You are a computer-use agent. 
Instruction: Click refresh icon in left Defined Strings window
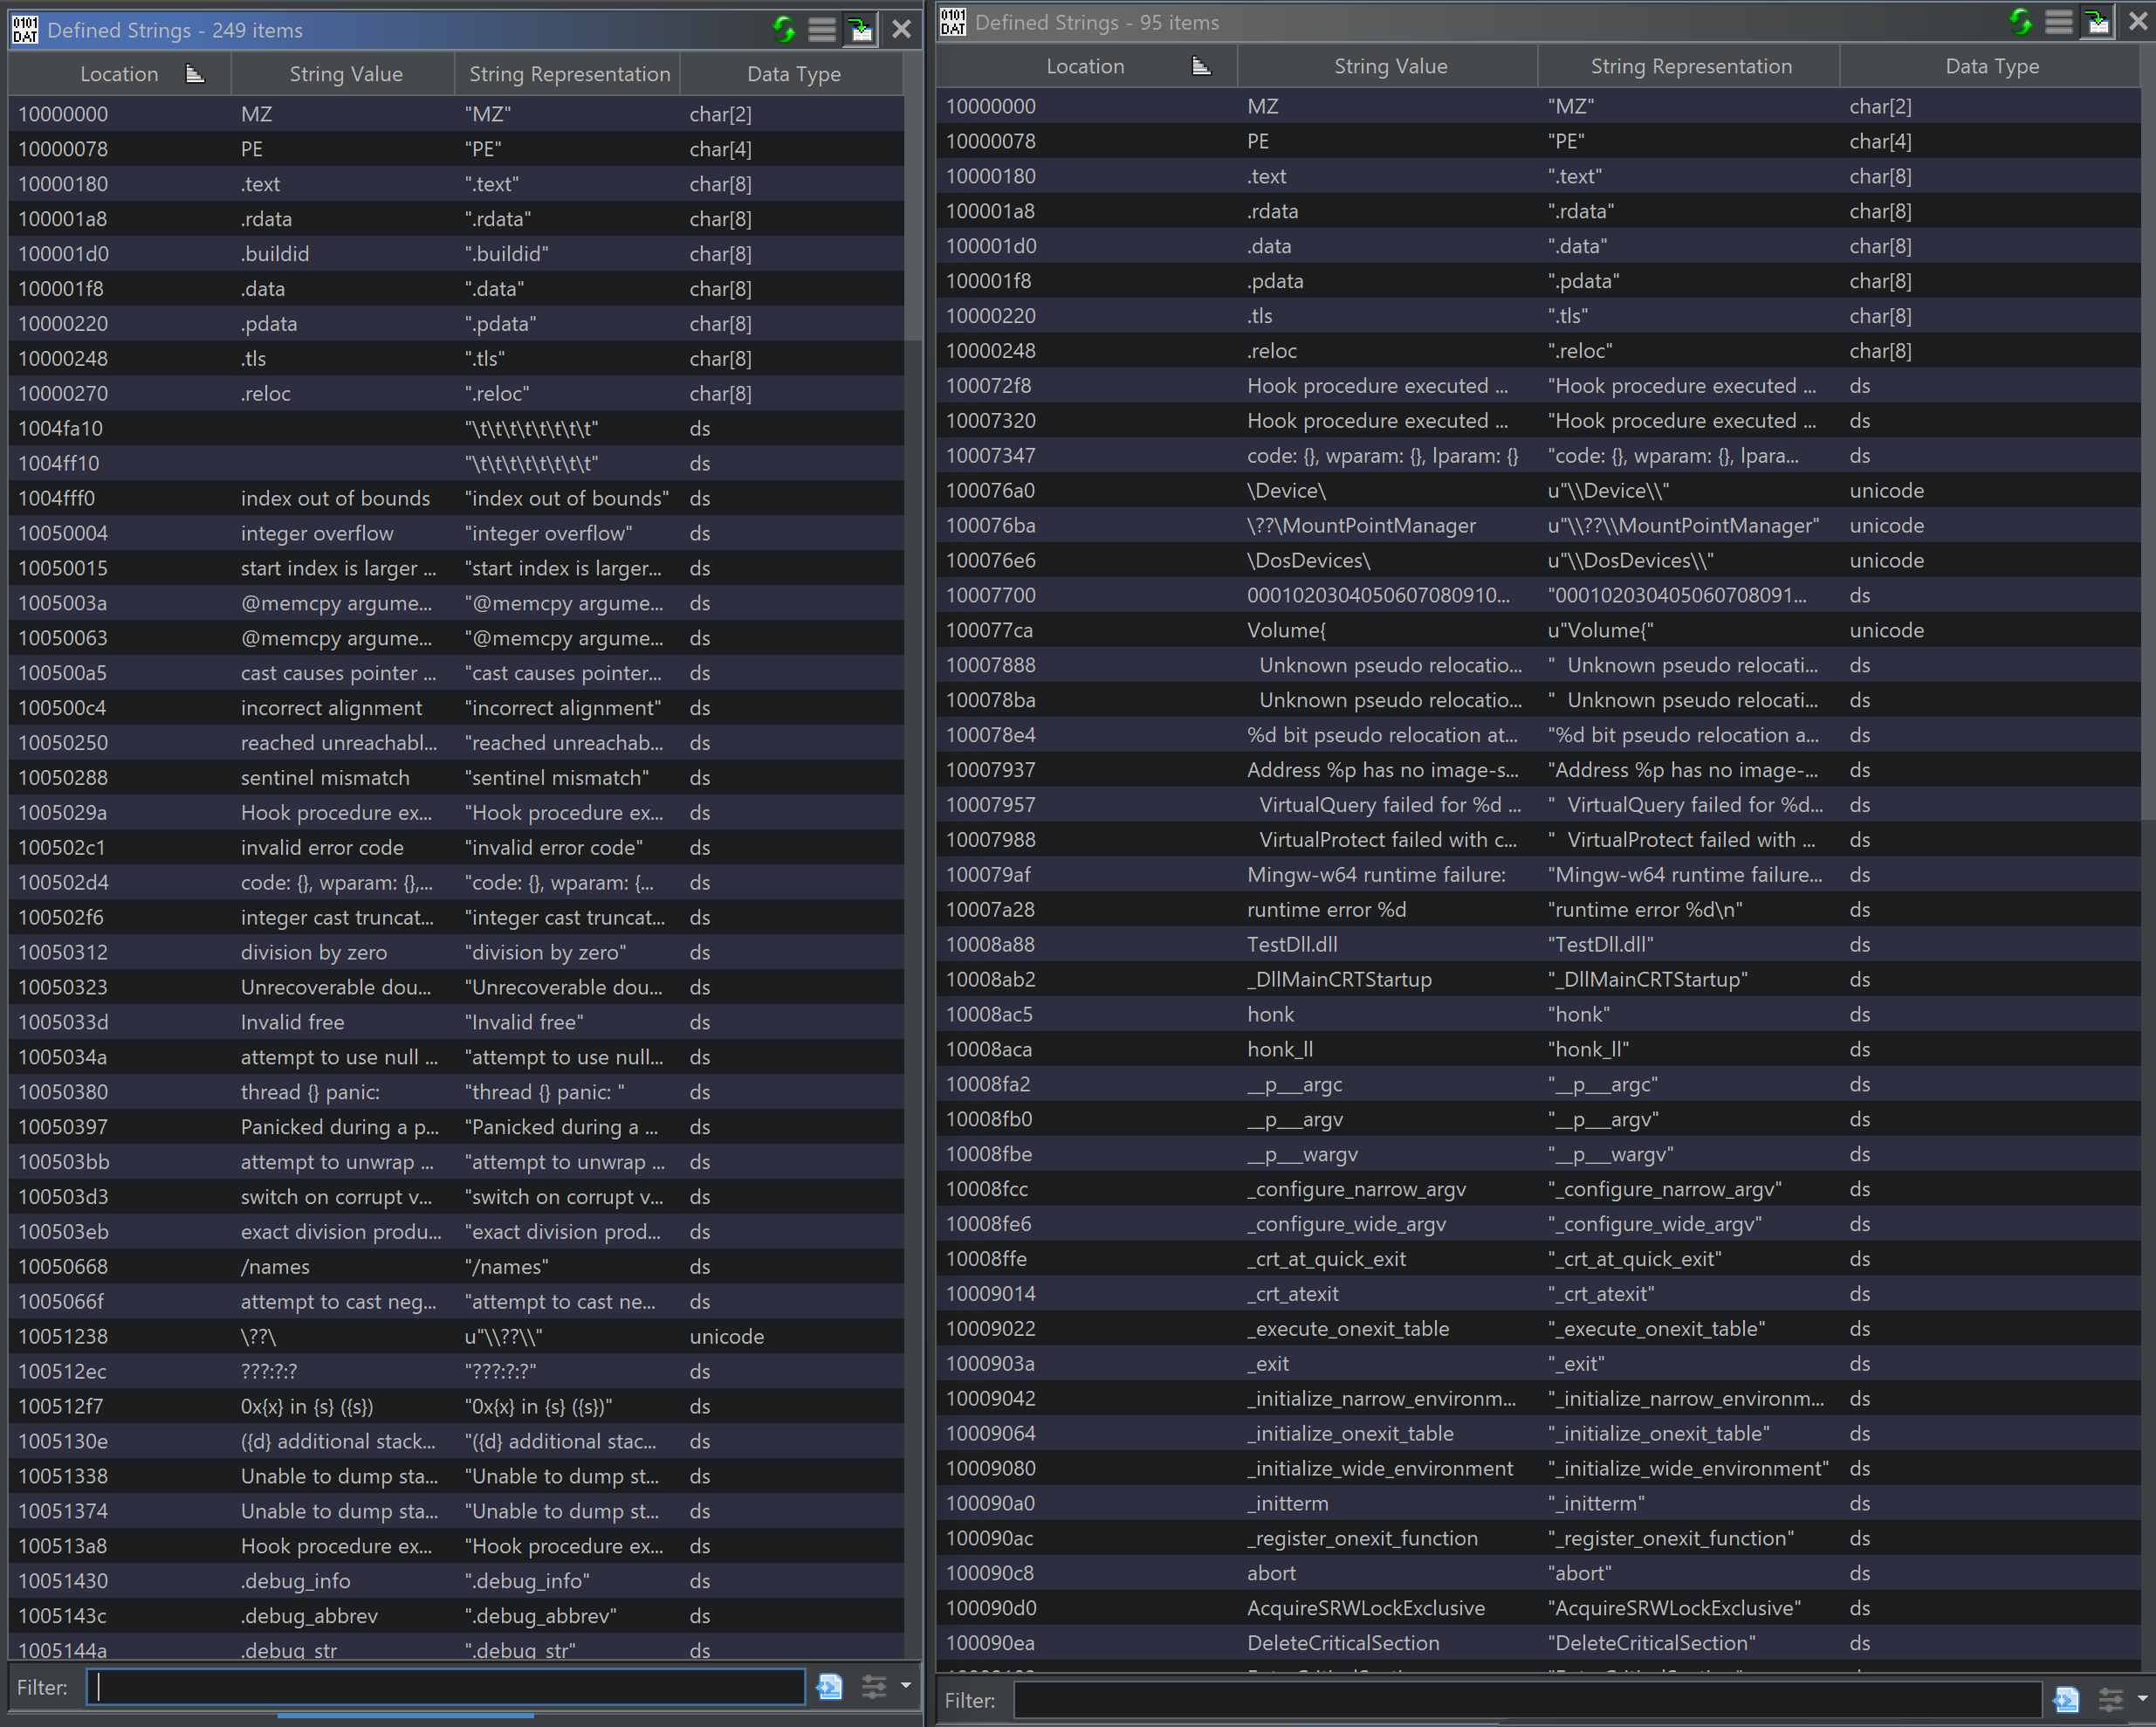tap(784, 30)
